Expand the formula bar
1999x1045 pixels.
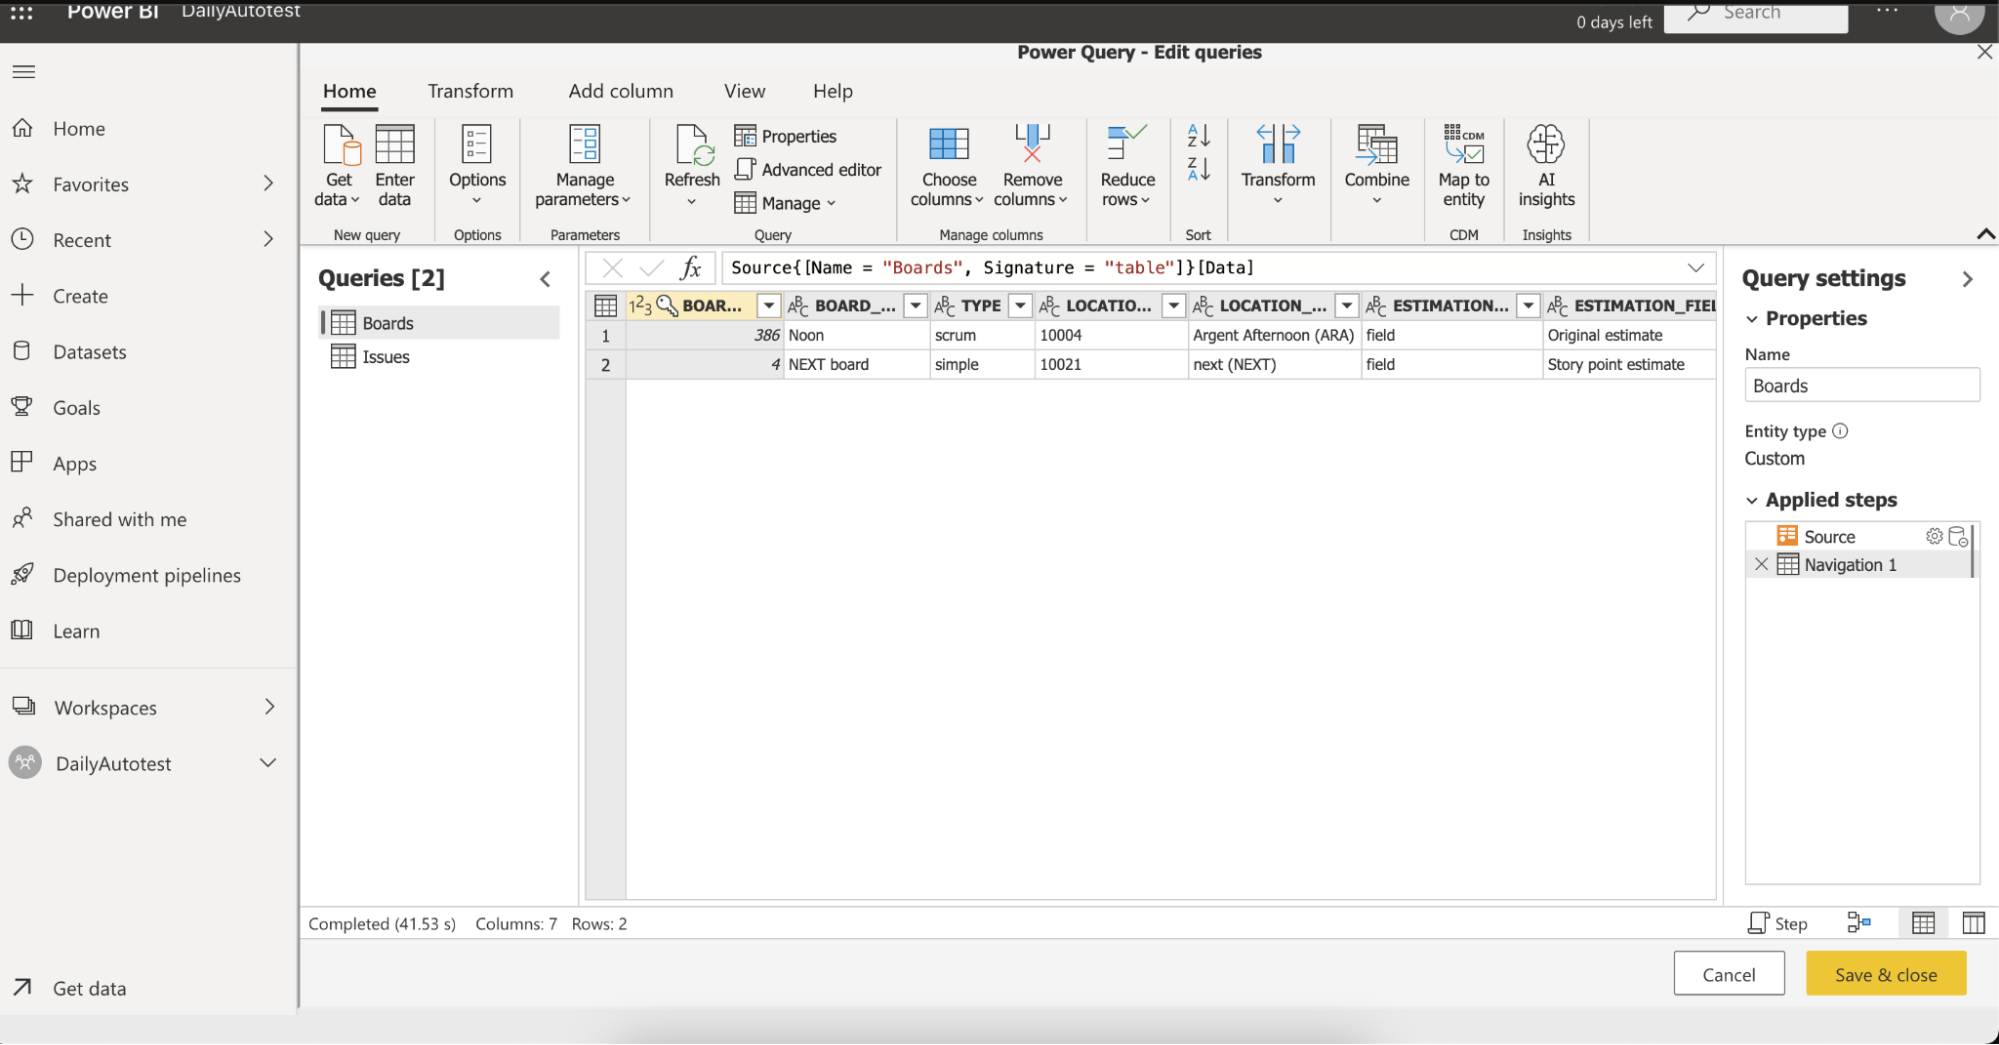point(1696,268)
